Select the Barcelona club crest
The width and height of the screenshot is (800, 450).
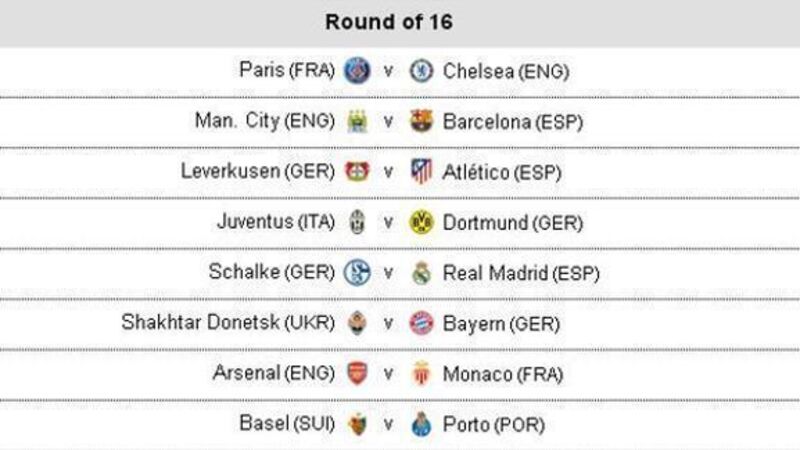click(421, 122)
